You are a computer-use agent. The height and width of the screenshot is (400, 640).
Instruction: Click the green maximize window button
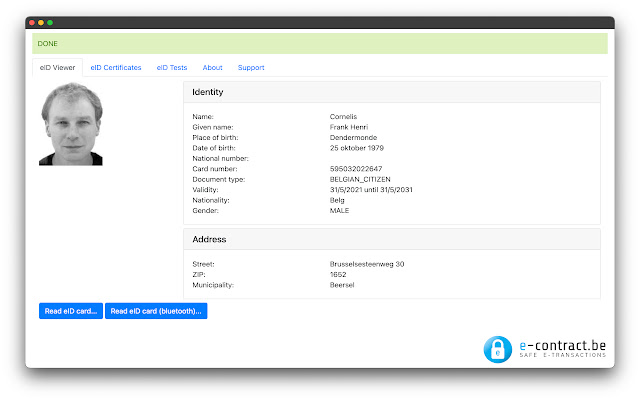pos(50,22)
